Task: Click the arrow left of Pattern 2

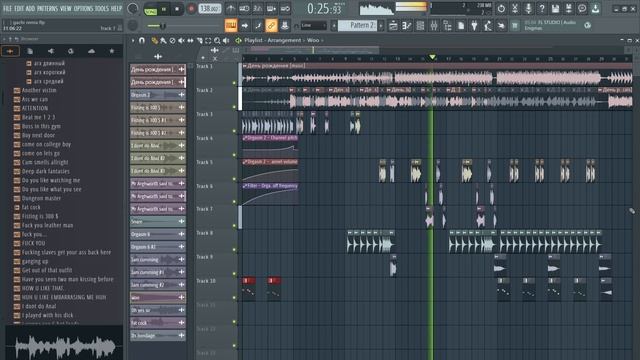Action: 334,26
